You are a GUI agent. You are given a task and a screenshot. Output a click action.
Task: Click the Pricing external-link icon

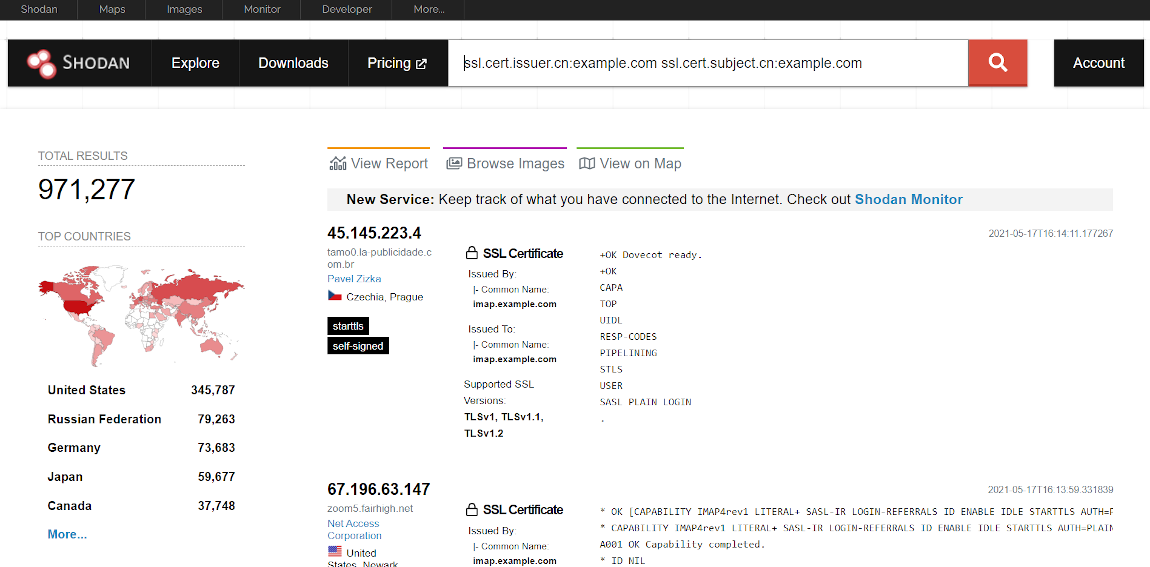[421, 64]
